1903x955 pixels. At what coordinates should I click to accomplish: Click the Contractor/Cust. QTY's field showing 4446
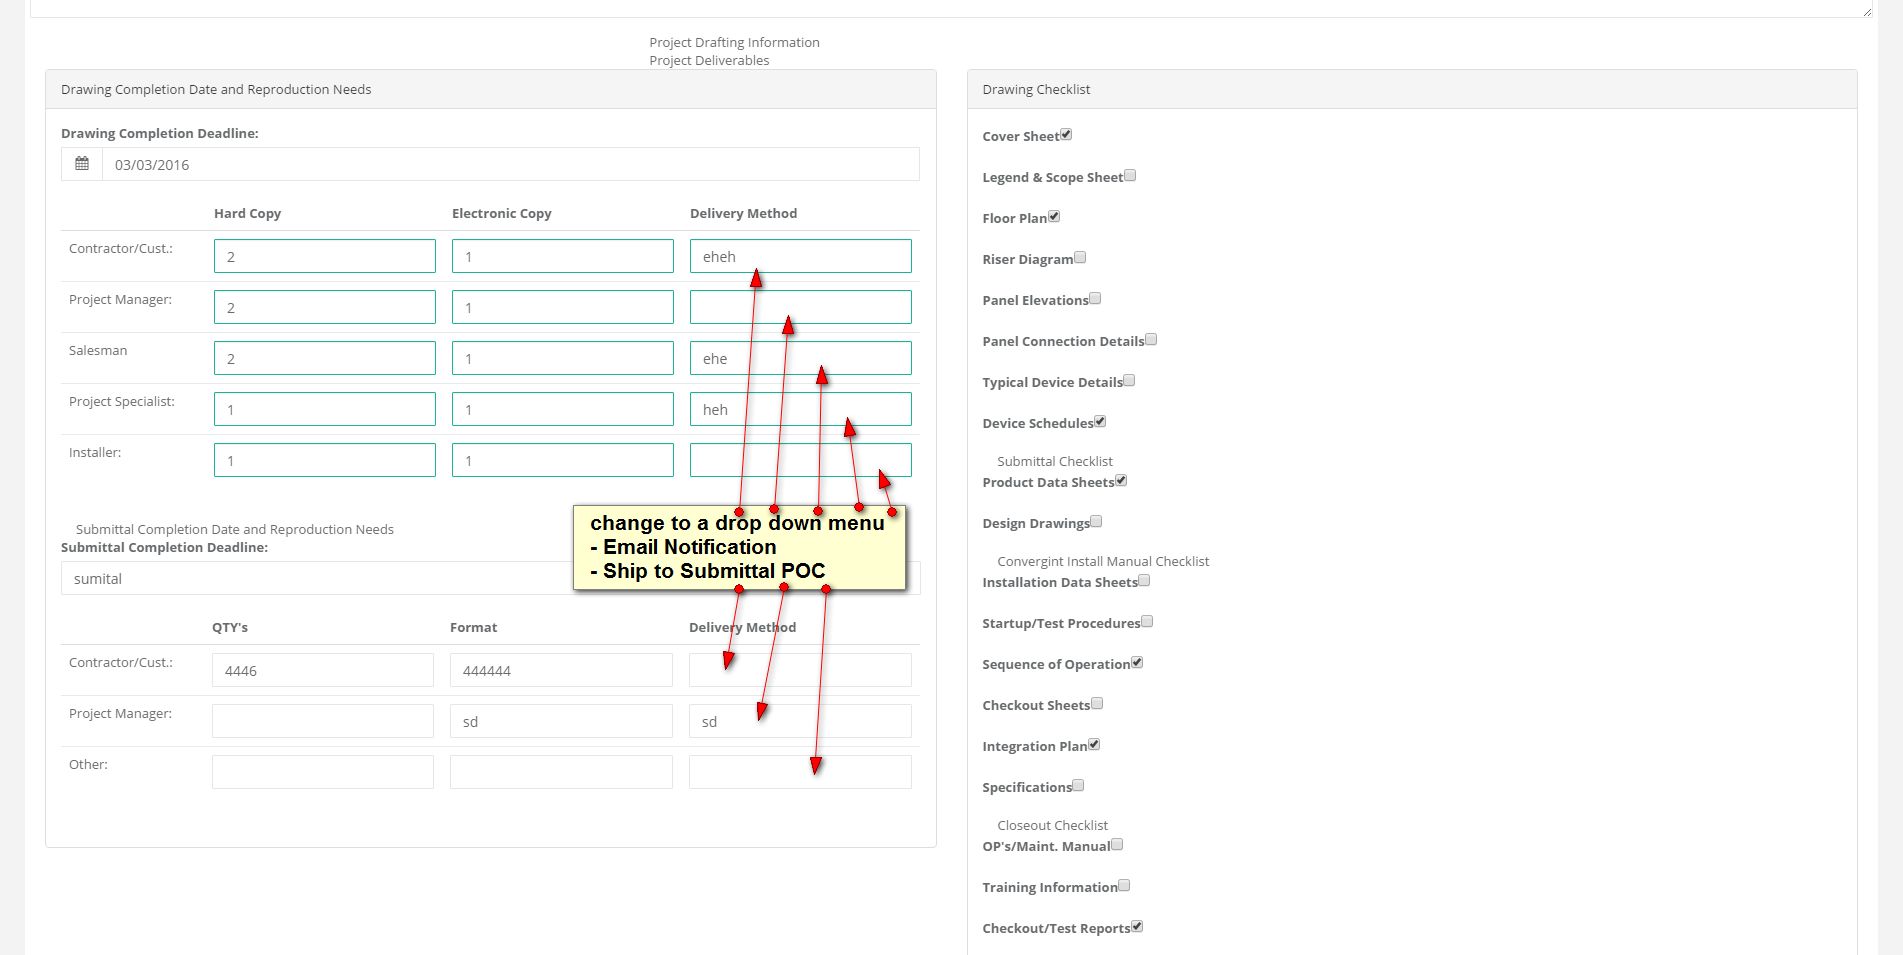322,670
